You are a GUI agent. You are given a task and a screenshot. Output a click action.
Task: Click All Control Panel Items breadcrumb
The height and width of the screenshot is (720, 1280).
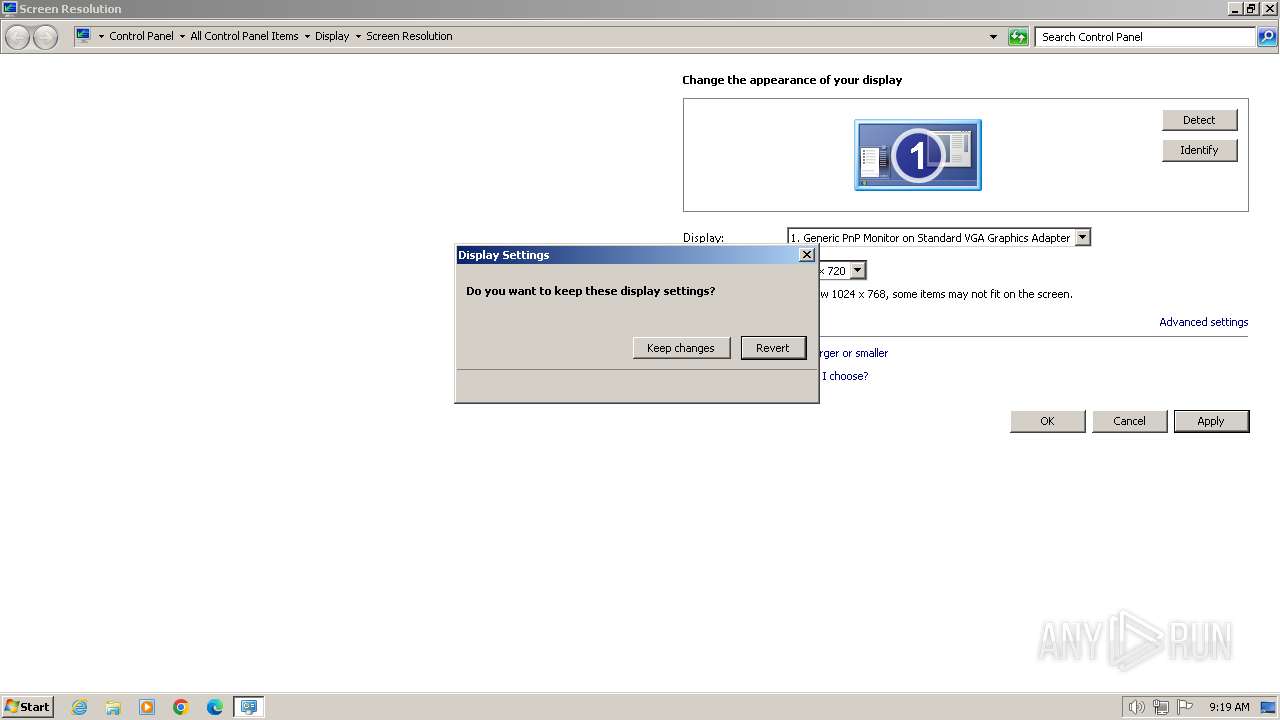click(244, 36)
